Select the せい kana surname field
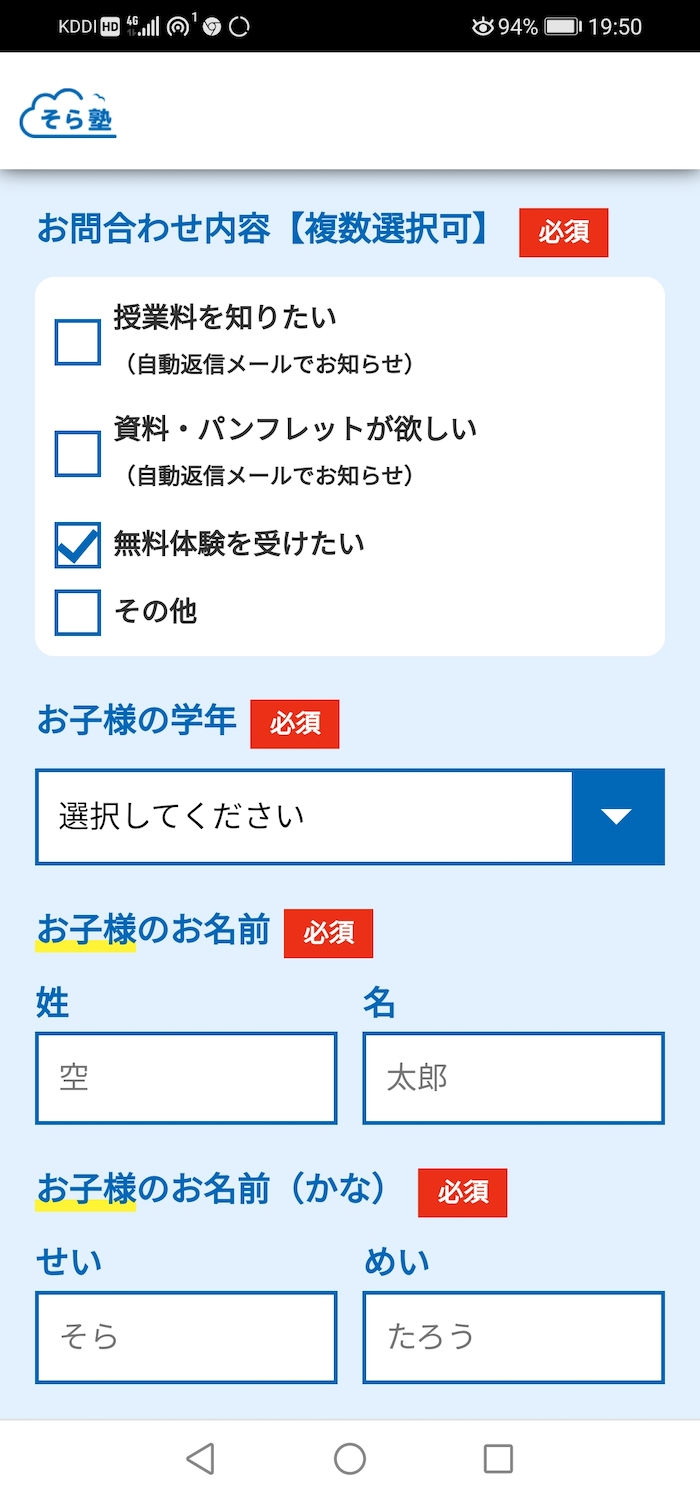Image resolution: width=700 pixels, height=1499 pixels. (186, 1337)
